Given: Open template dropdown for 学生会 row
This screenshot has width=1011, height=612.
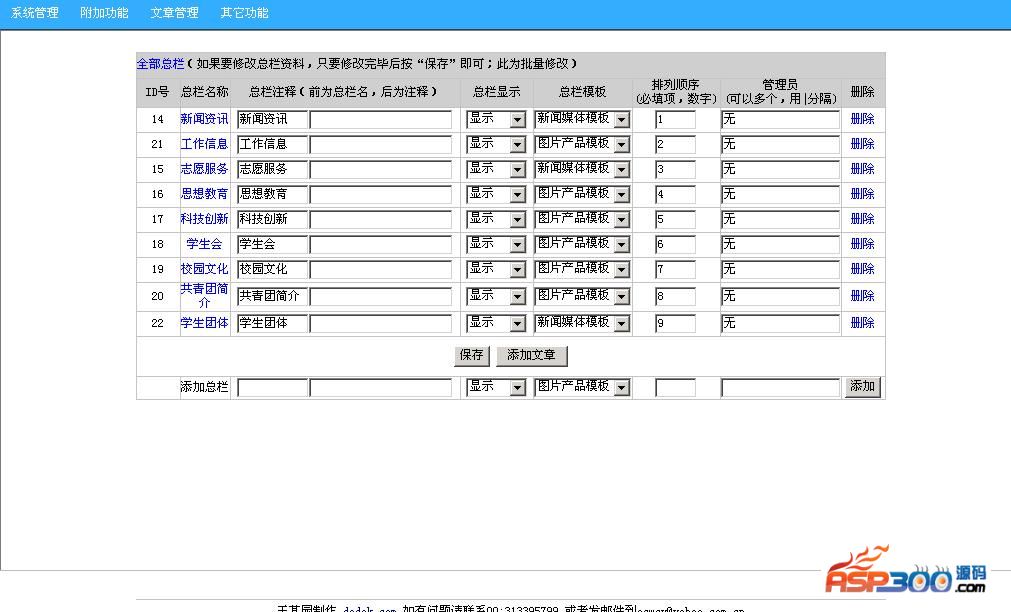Looking at the screenshot, I should click(582, 244).
